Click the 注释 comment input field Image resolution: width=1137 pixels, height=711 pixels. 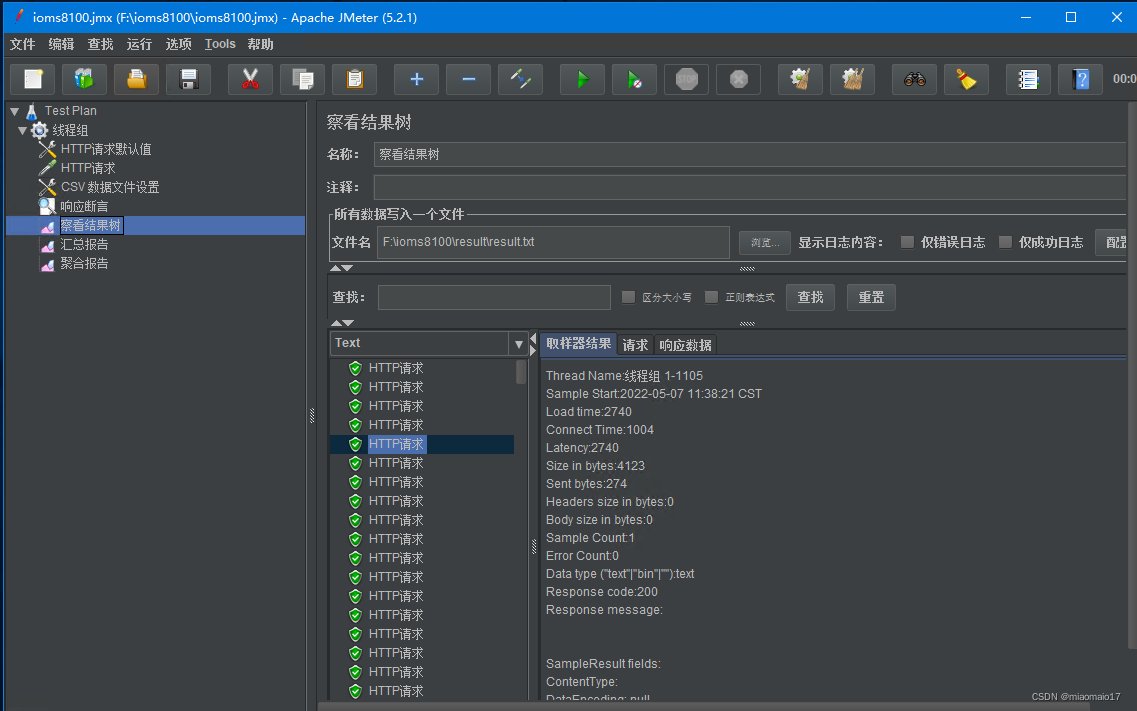coord(751,187)
